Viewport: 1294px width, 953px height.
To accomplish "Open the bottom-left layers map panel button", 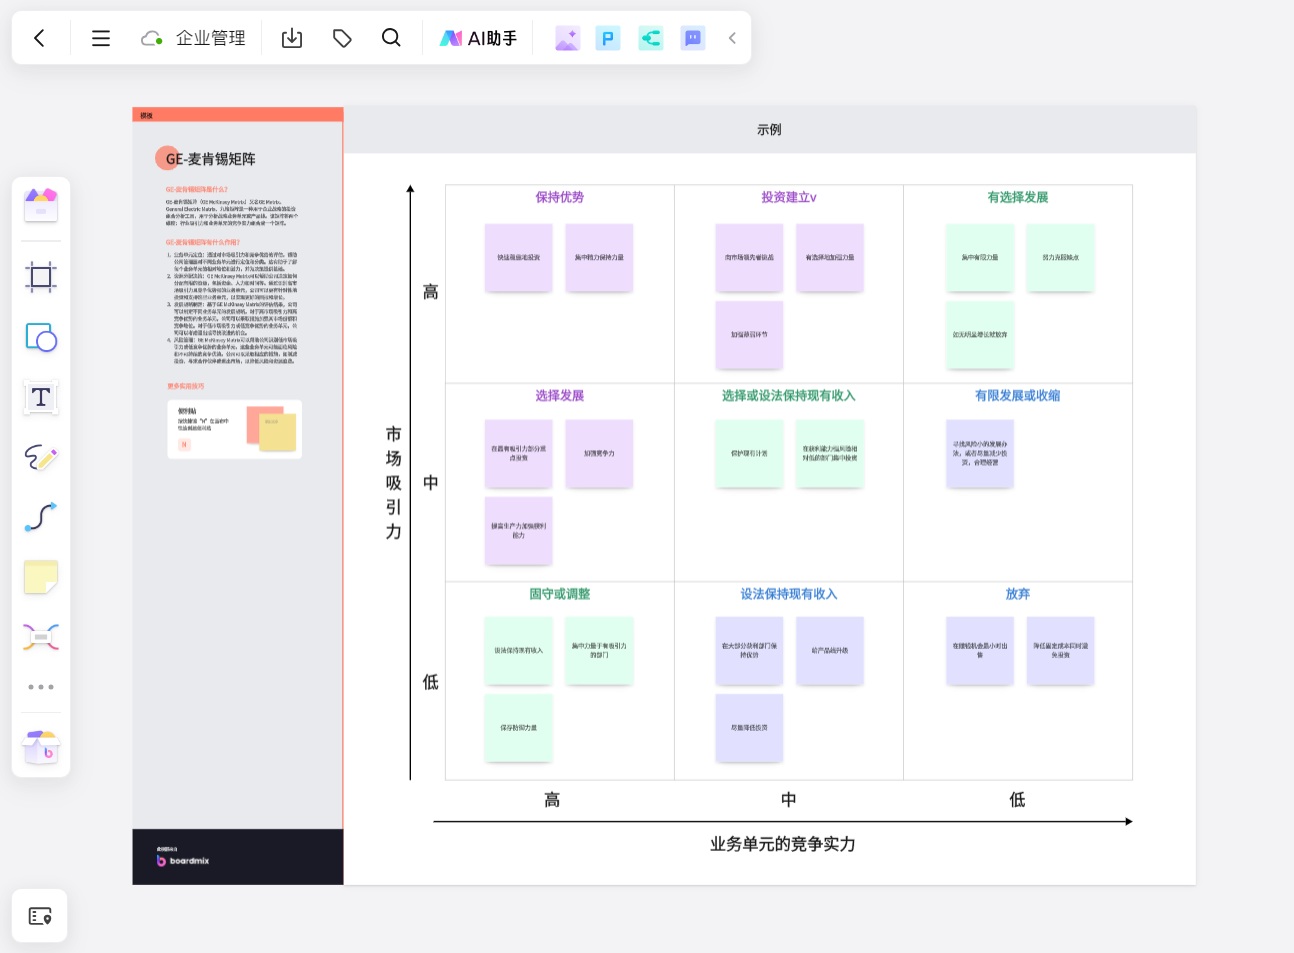I will coord(40,916).
